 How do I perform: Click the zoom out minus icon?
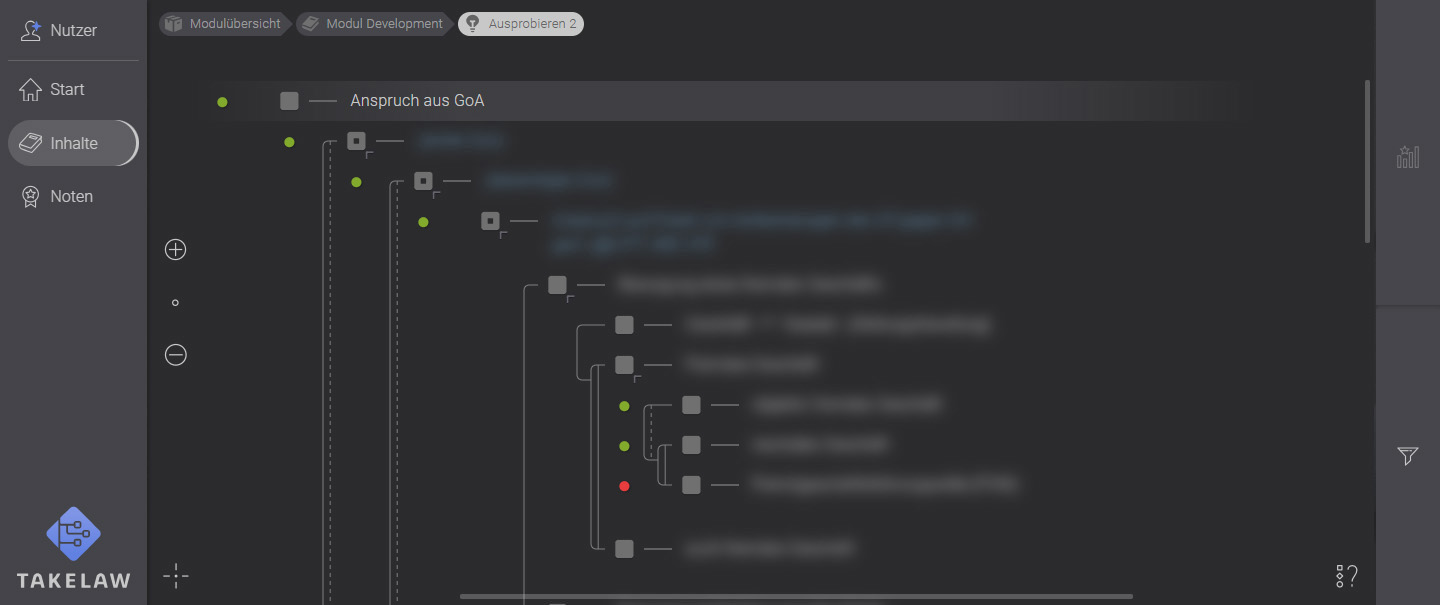pos(175,354)
